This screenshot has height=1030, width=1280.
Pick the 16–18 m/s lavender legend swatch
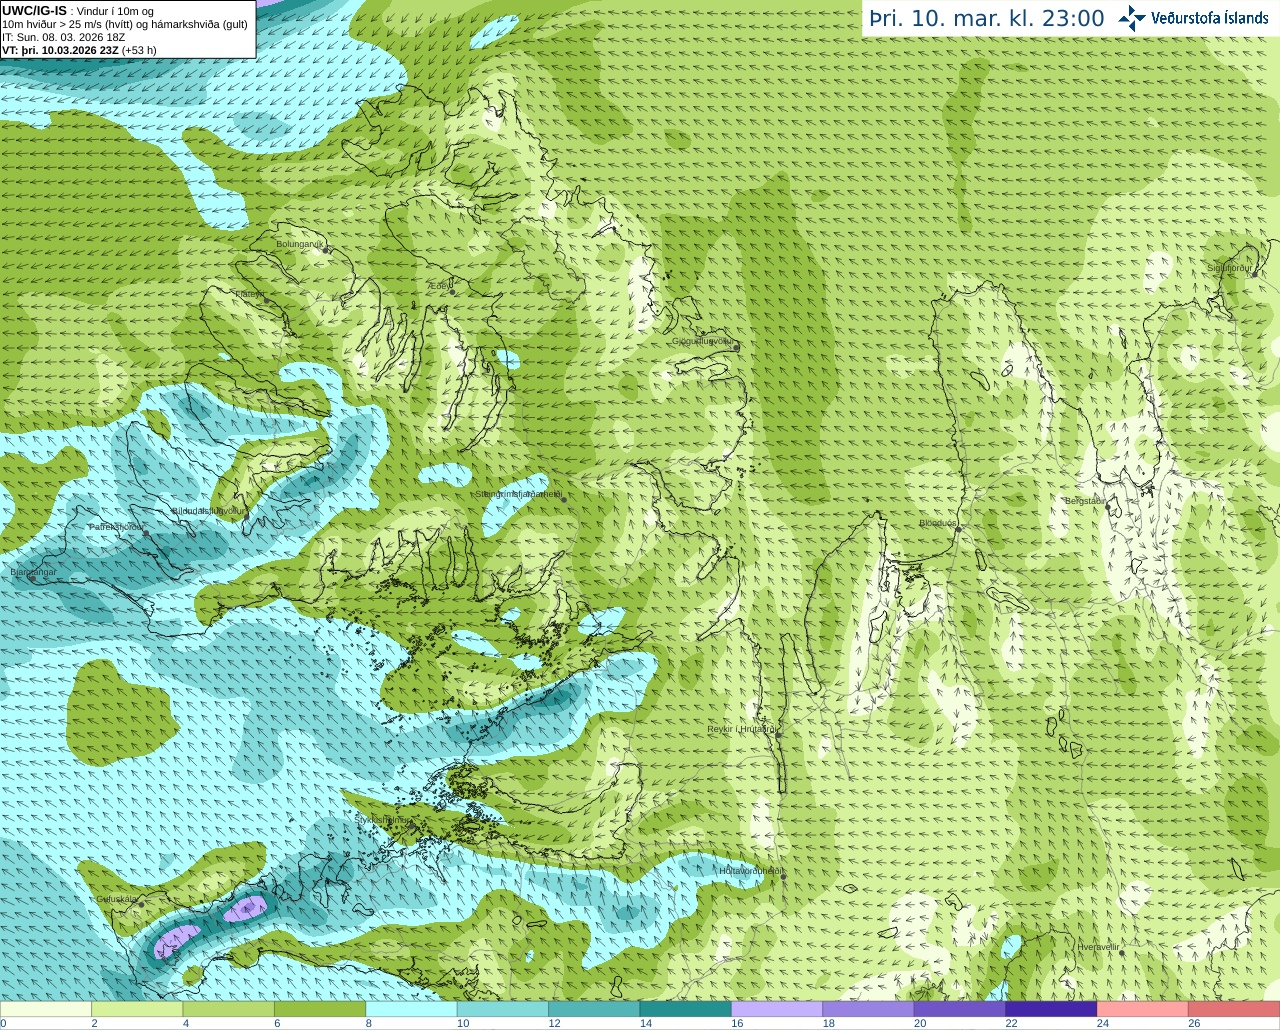click(x=777, y=1009)
